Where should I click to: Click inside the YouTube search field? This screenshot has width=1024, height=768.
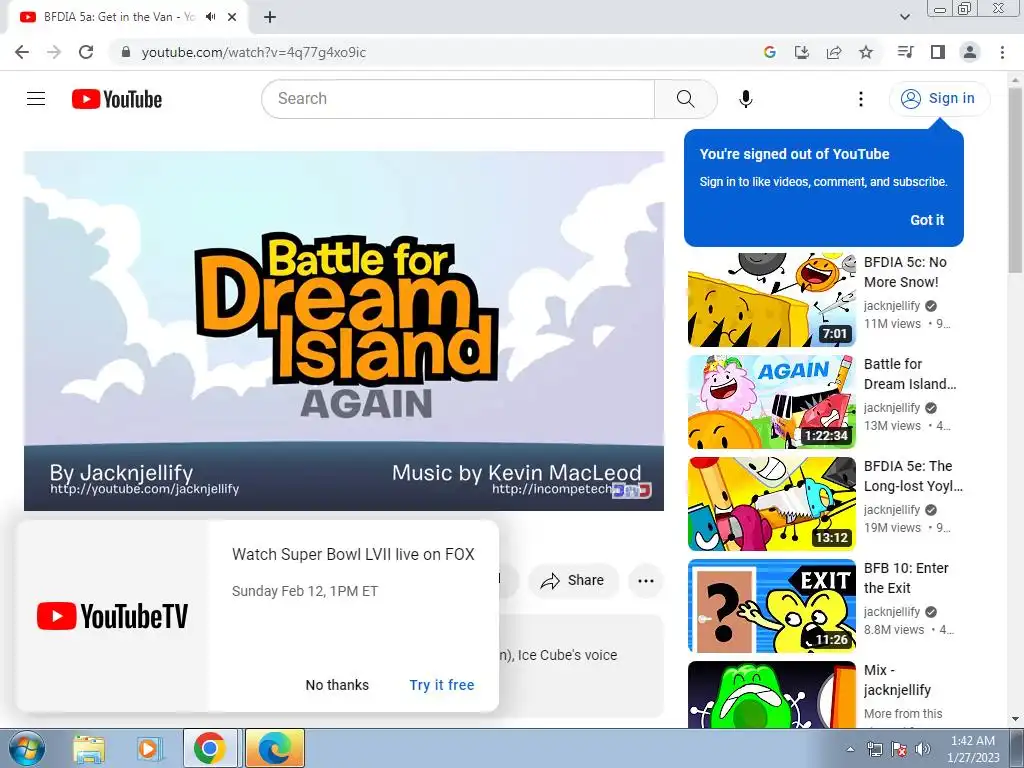tap(458, 99)
